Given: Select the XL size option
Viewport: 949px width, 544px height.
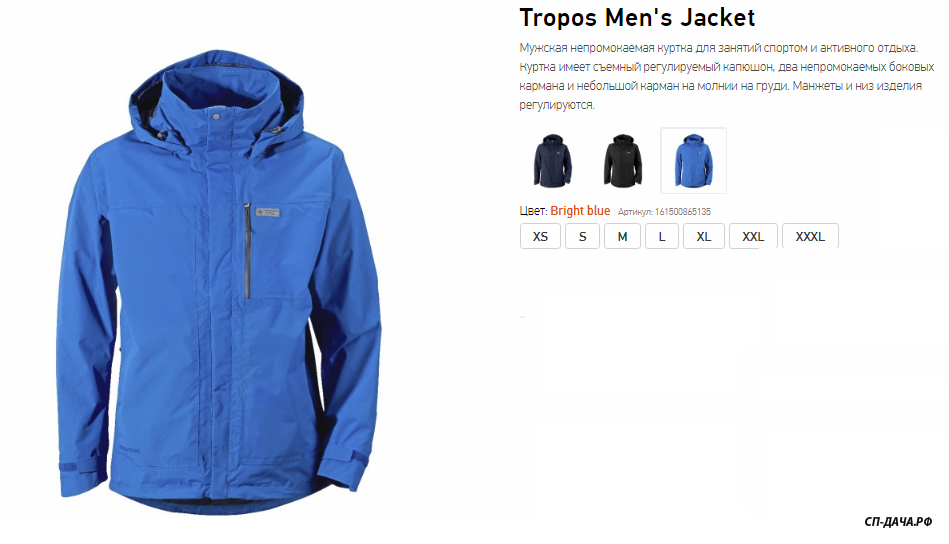Looking at the screenshot, I should (x=703, y=237).
